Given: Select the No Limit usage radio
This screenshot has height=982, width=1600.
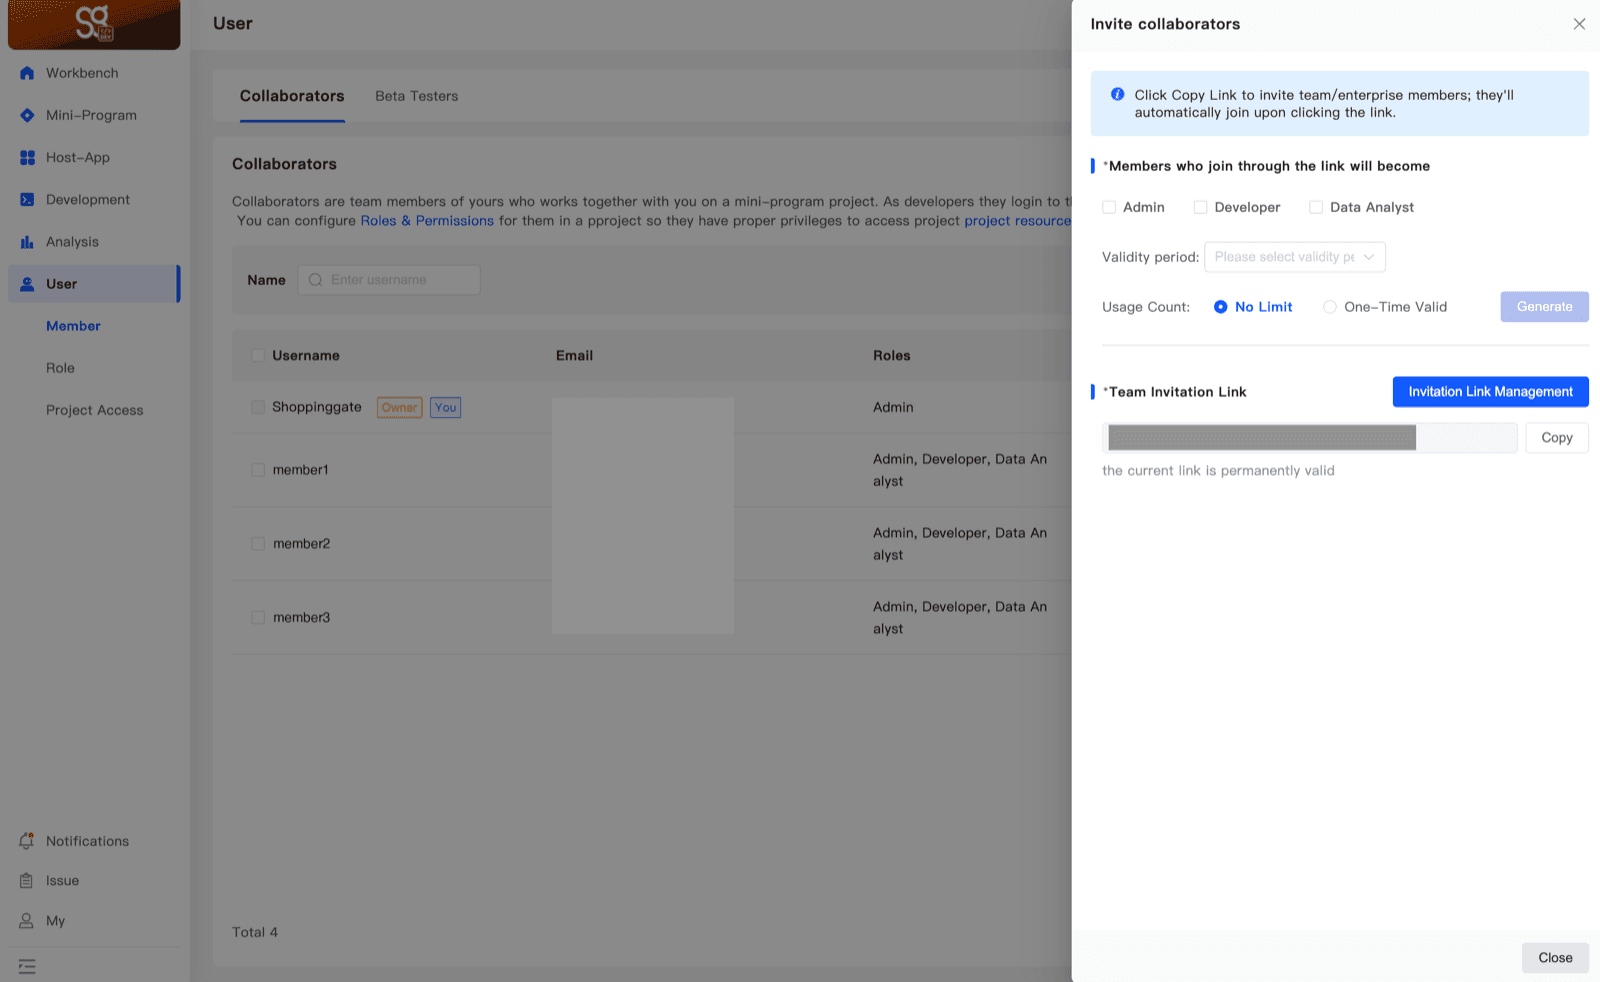Looking at the screenshot, I should coord(1221,307).
